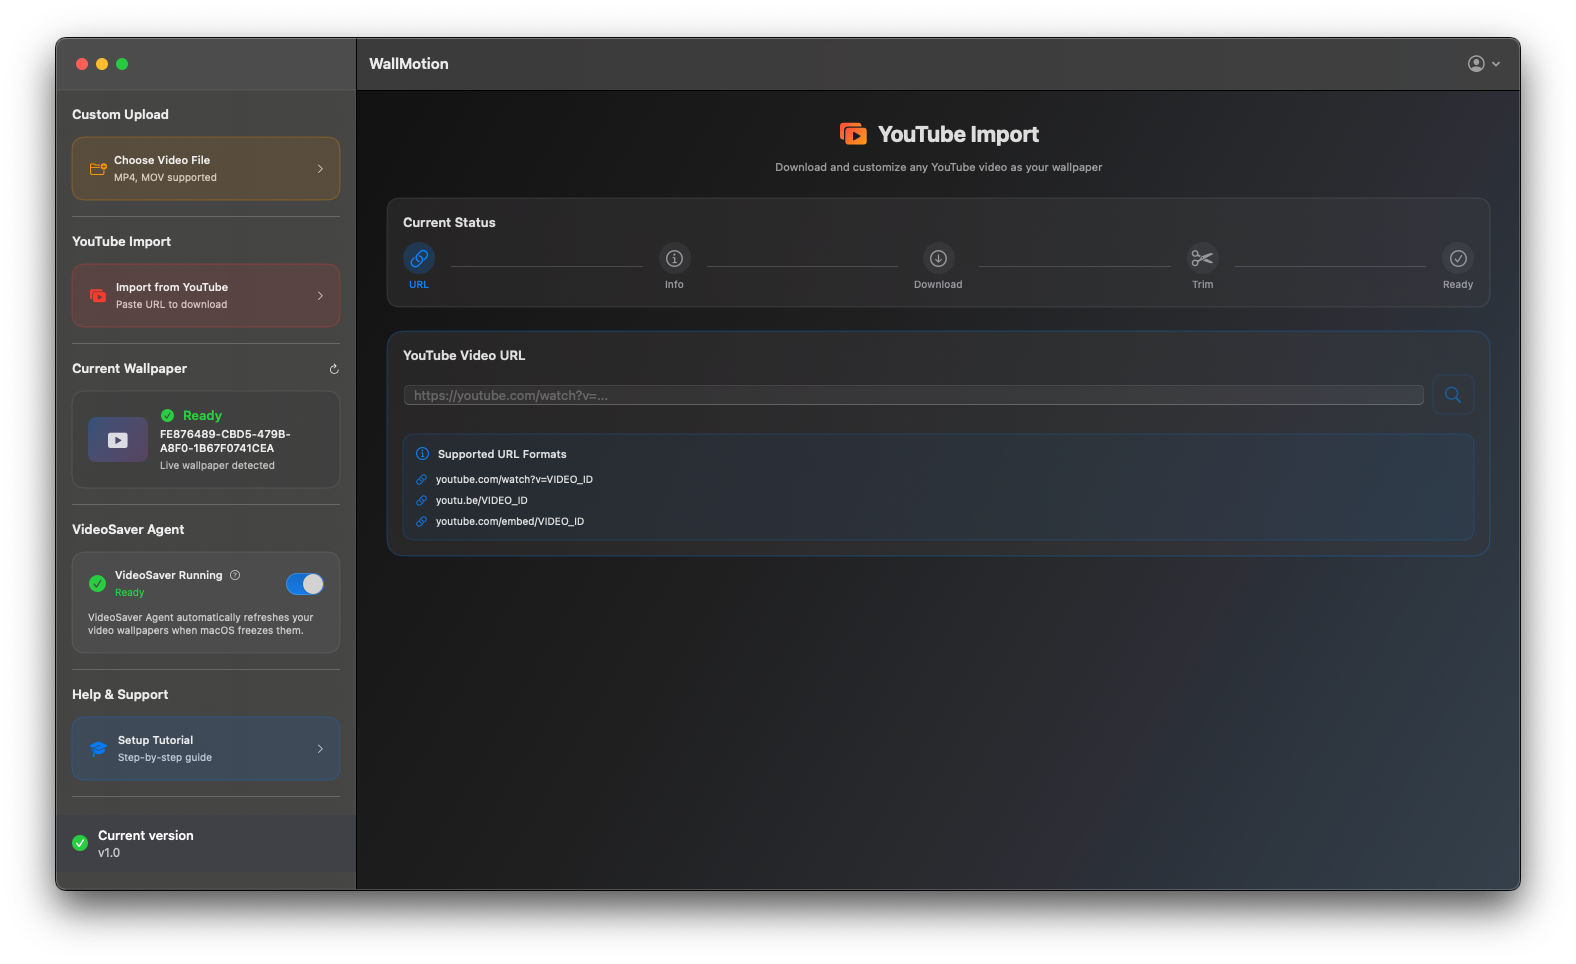This screenshot has height=964, width=1576.
Task: Click the red YouTube icon in Import from YouTube
Action: [x=98, y=296]
